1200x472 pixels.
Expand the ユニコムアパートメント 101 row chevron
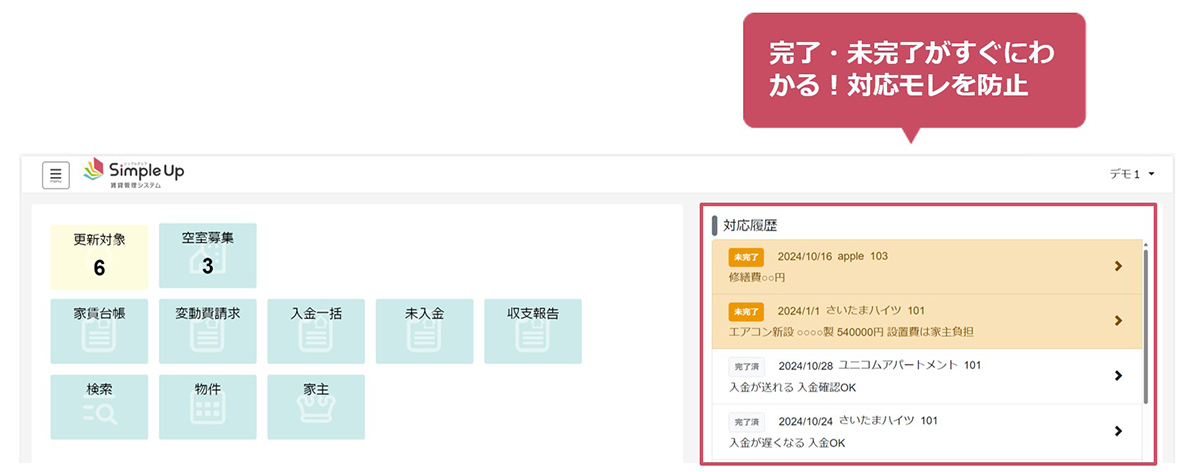pos(1118,376)
